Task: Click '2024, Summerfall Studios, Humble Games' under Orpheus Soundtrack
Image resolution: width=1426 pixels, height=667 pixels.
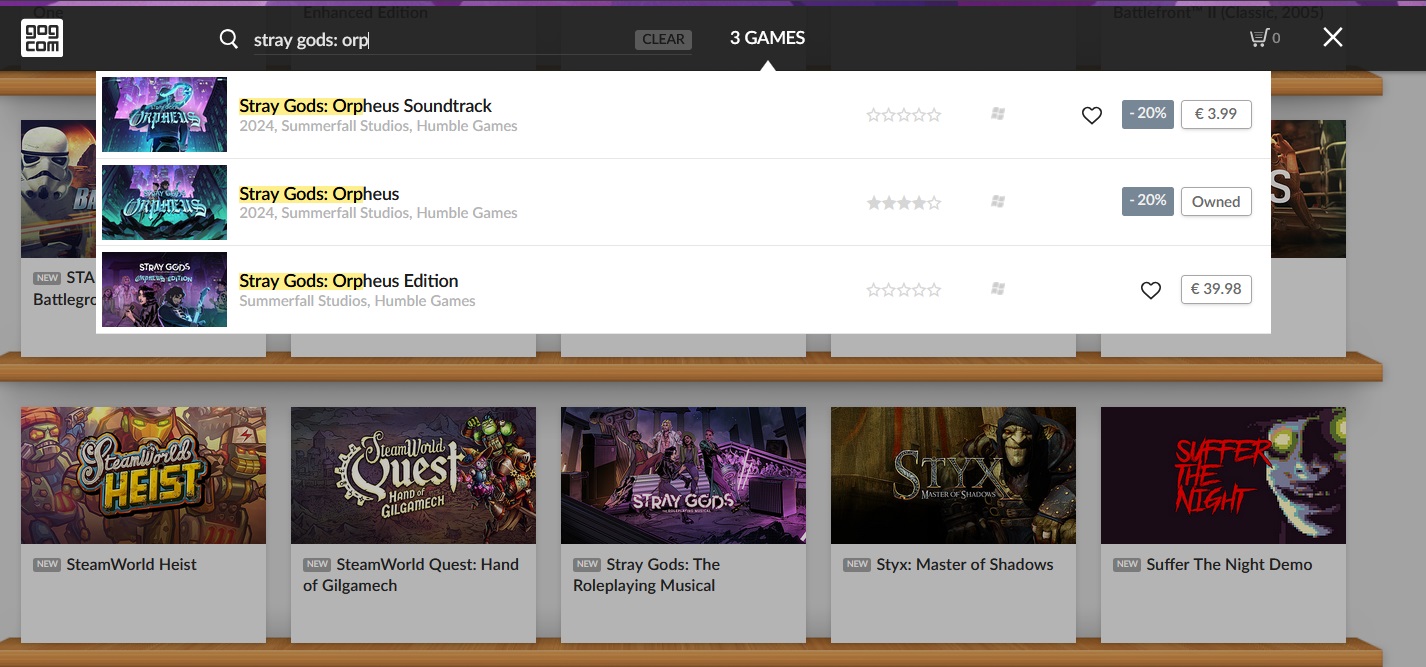Action: tap(378, 126)
